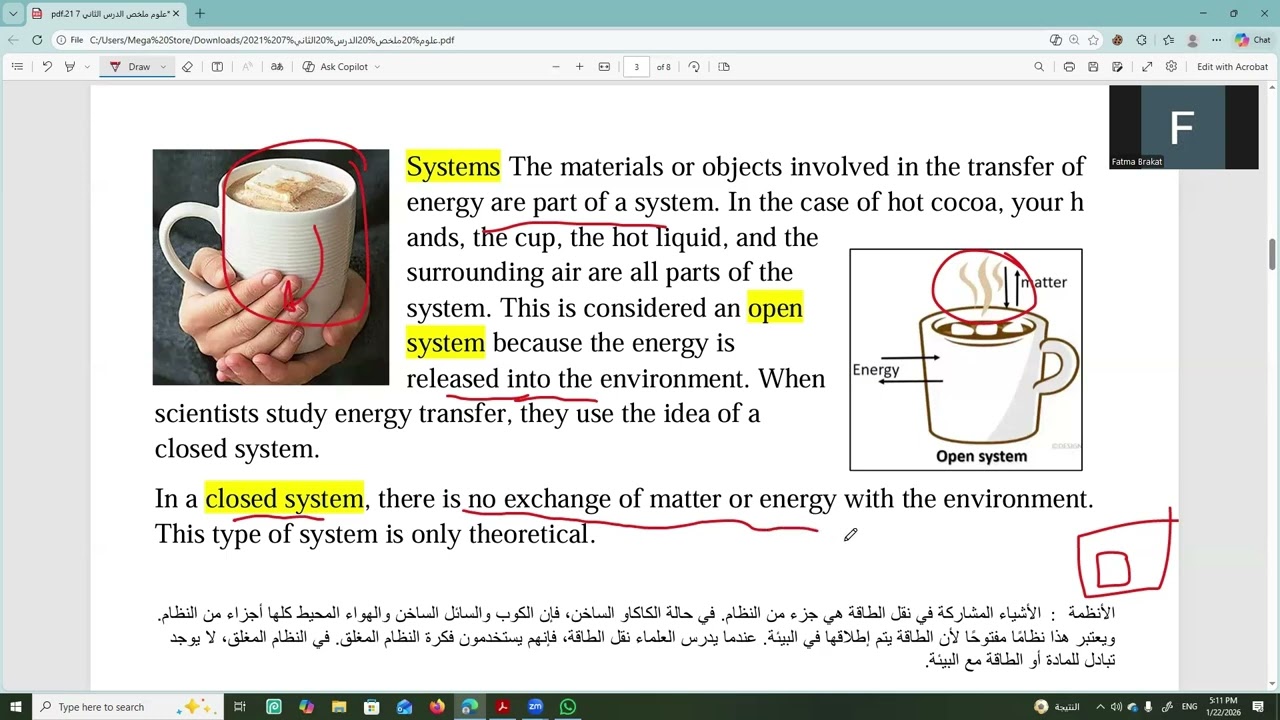This screenshot has height=720, width=1280.
Task: Click the page zoom magnifier in address bar
Action: [x=1074, y=40]
